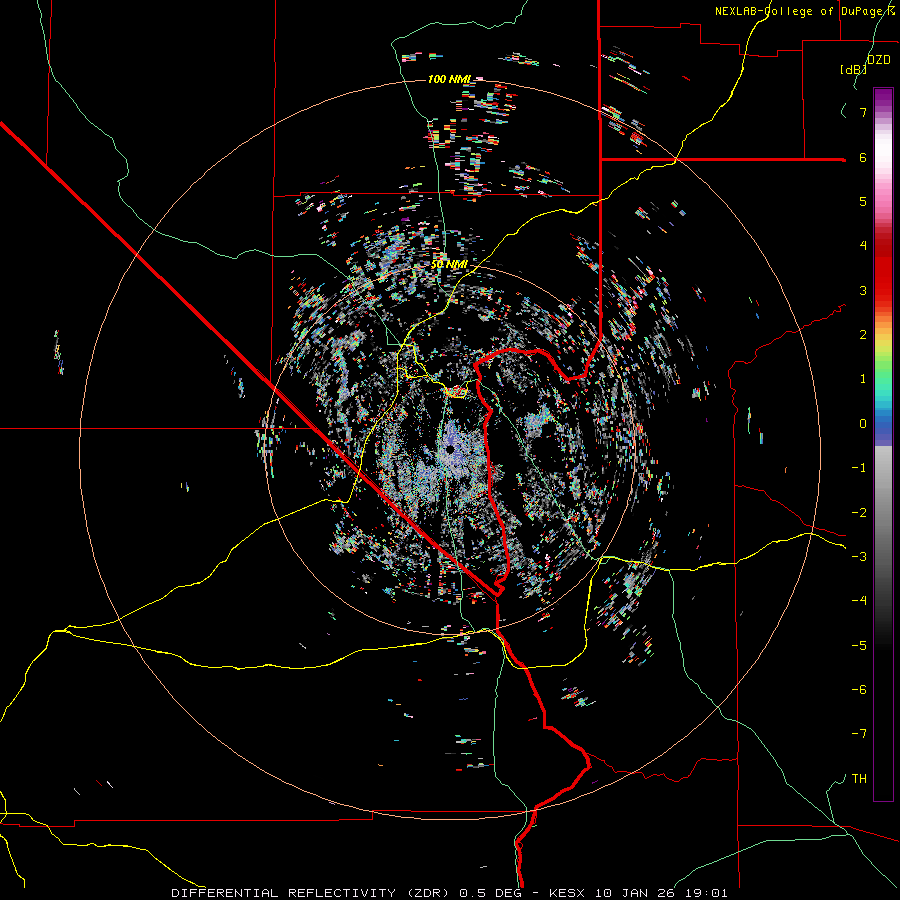Click the -1 legend value
Screen dimensions: 900x900
pyautogui.click(x=859, y=468)
